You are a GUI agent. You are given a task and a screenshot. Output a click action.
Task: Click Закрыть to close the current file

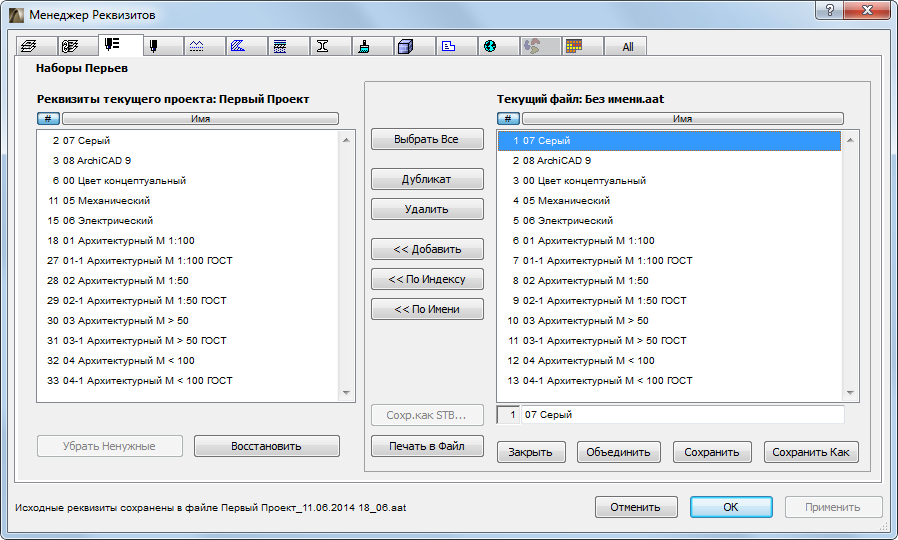pyautogui.click(x=531, y=452)
